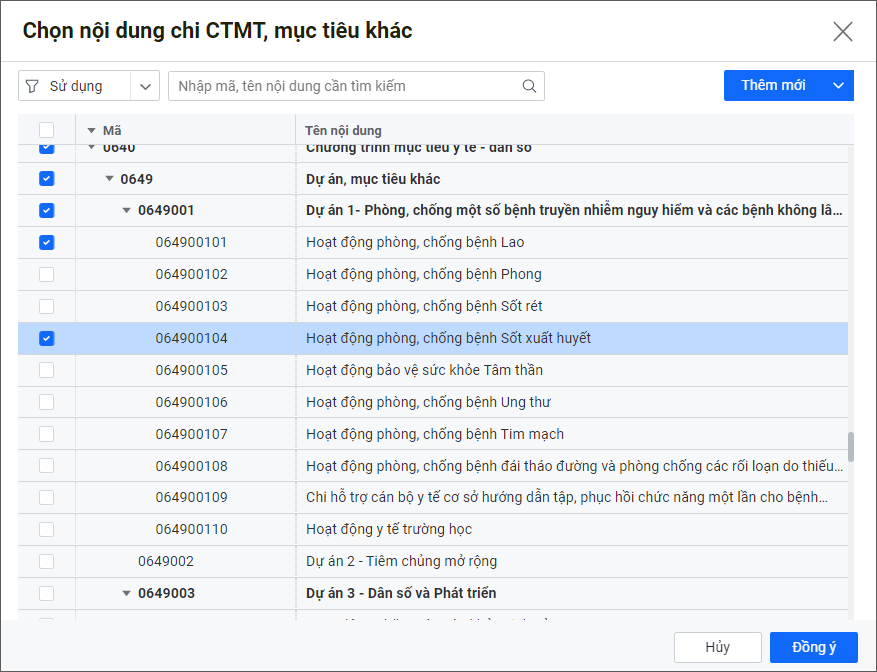This screenshot has height=672, width=877.
Task: Open the Sử dụng filter dropdown
Action: [145, 86]
